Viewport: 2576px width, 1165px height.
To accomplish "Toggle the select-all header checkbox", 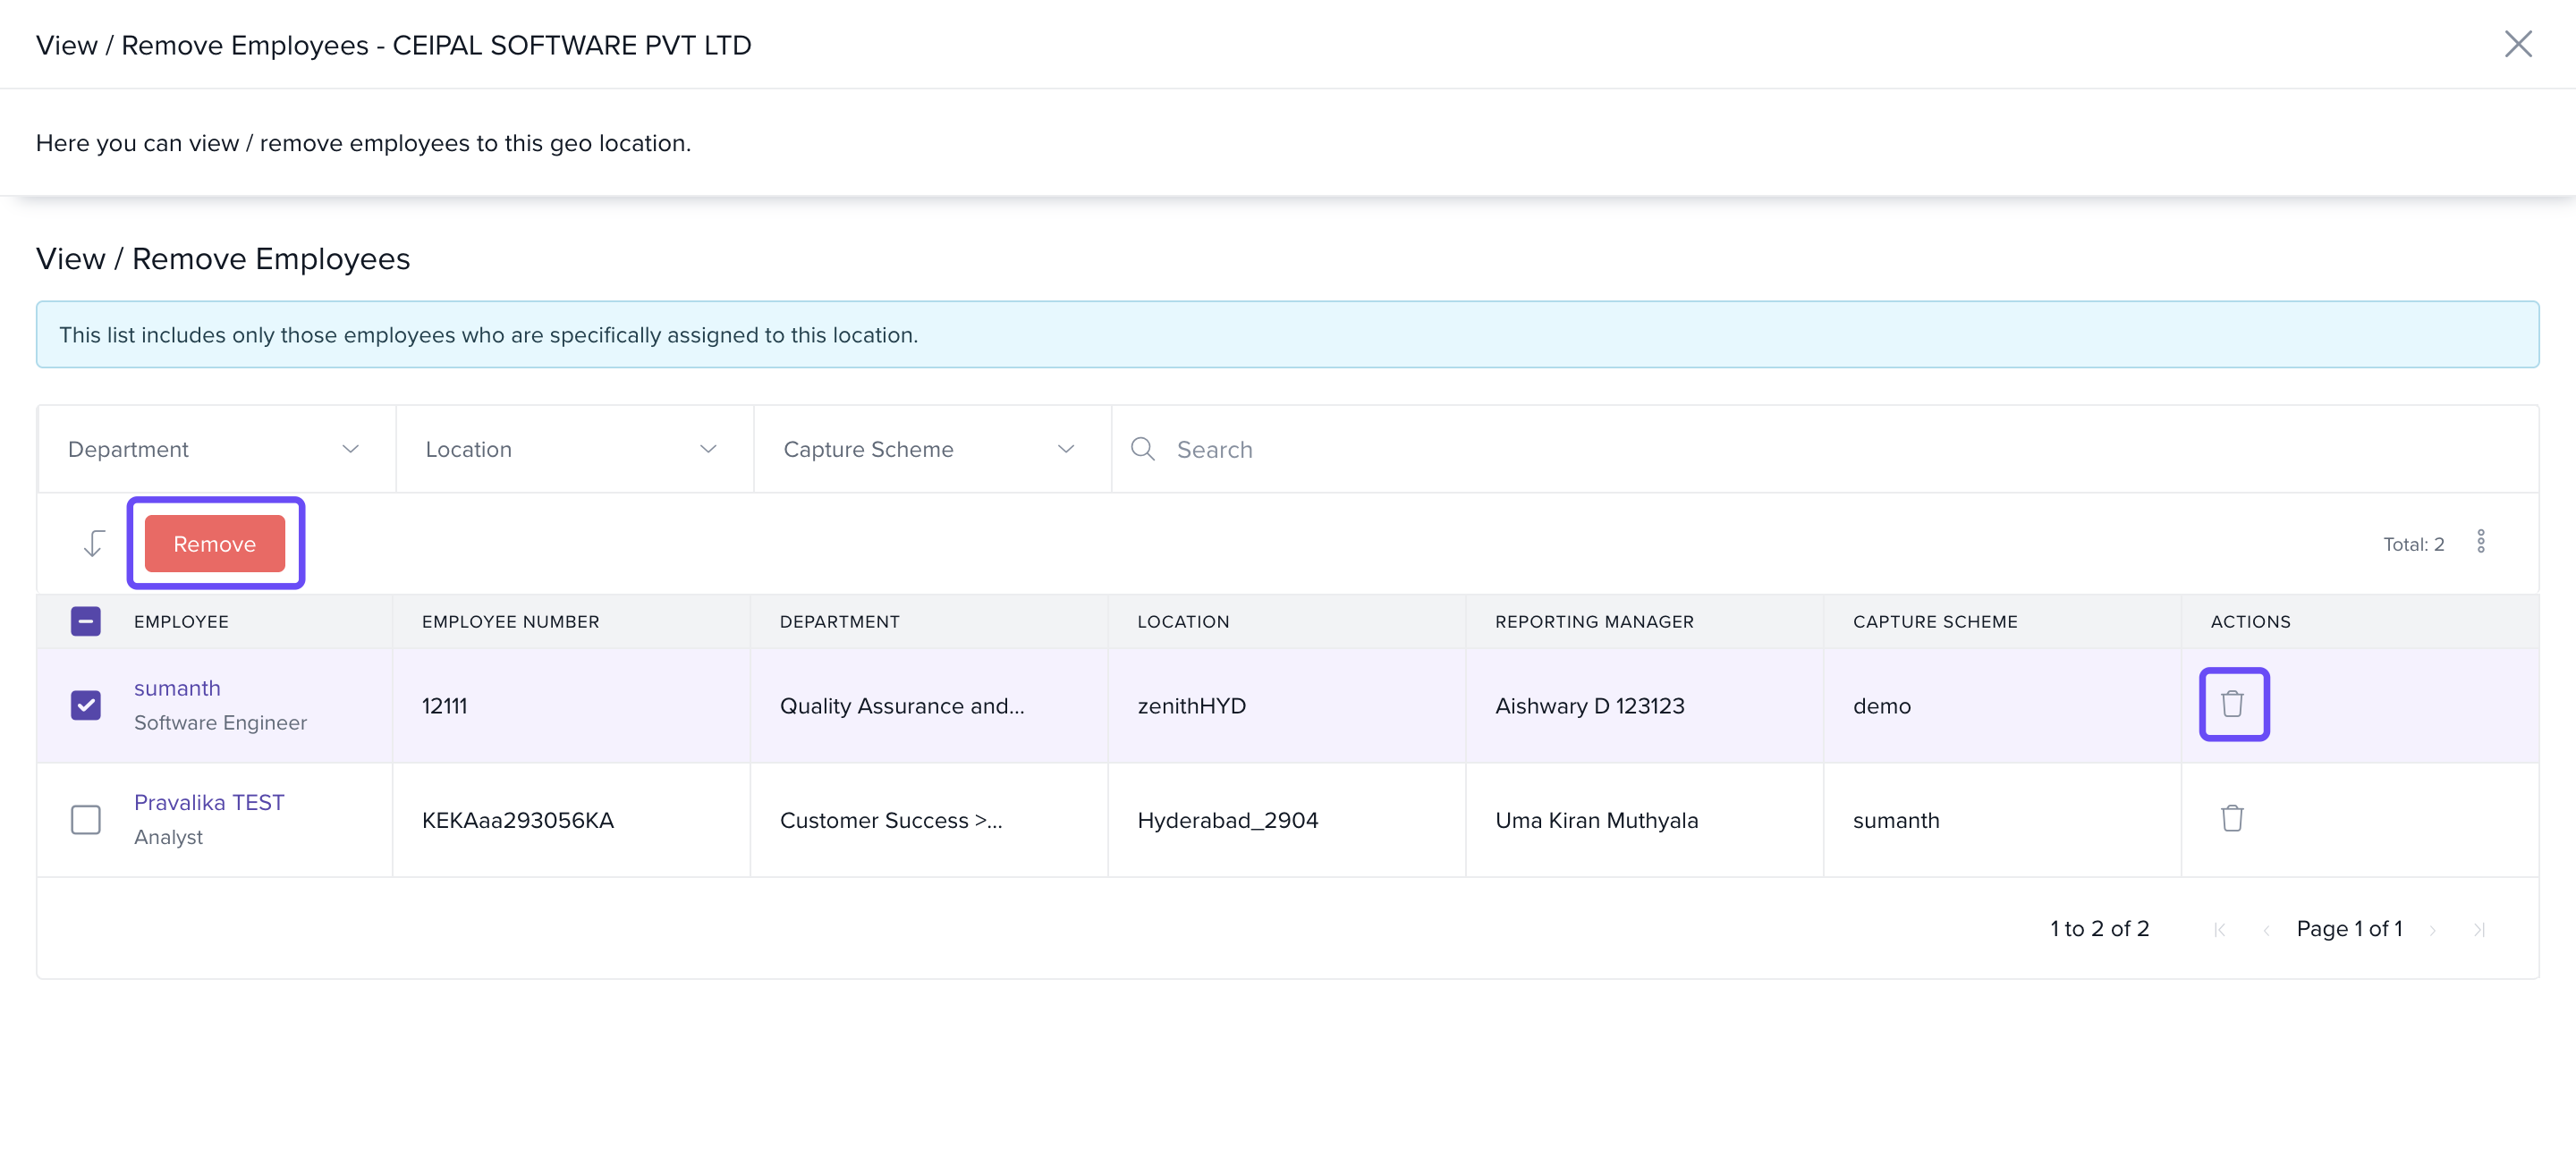I will tap(86, 621).
